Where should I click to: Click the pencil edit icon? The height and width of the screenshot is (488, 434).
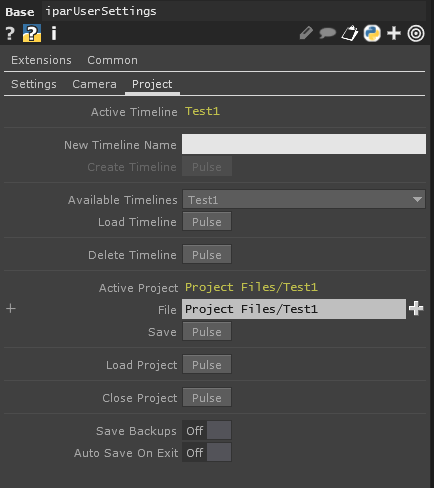click(x=306, y=33)
